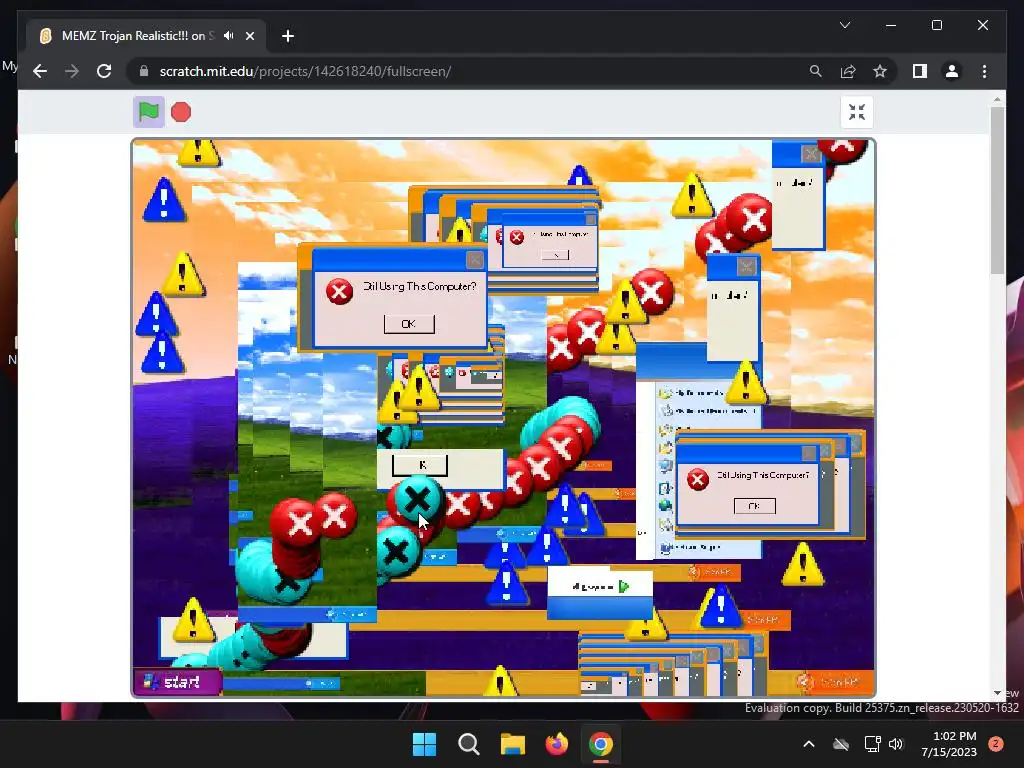Open the tab search chevron in the title bar

point(844,25)
